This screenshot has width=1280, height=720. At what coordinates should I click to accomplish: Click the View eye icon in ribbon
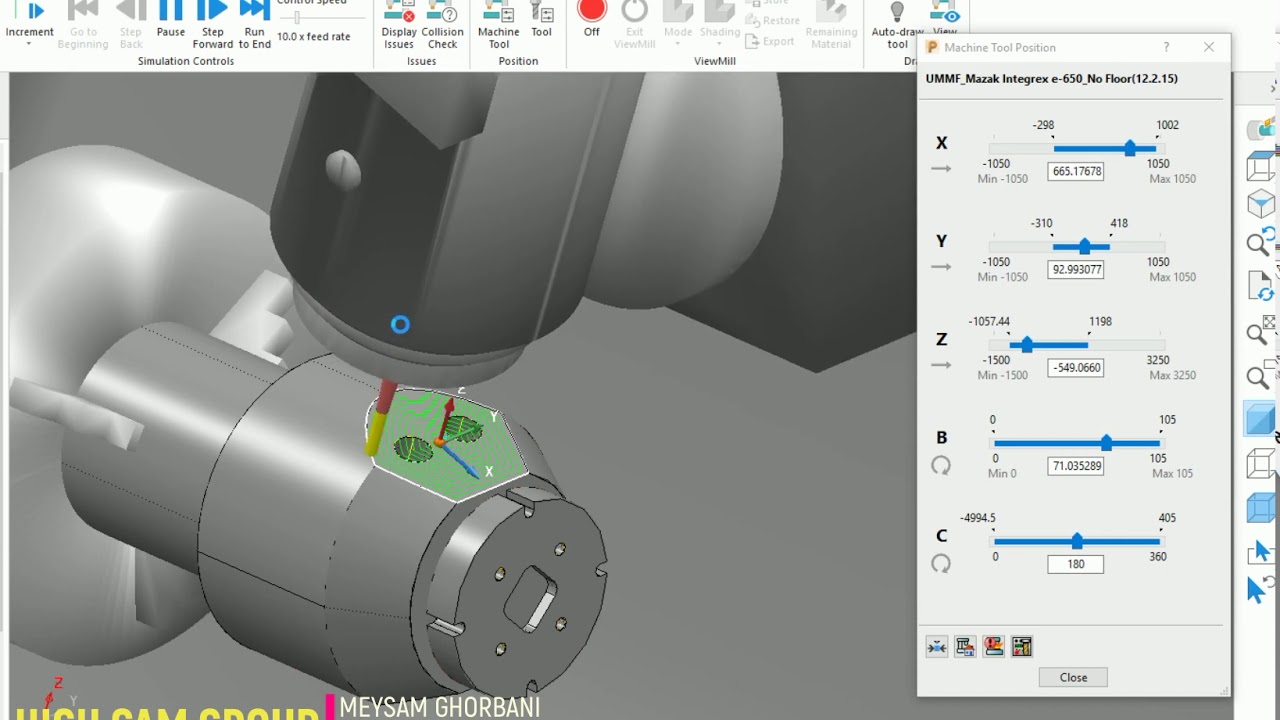[x=945, y=13]
